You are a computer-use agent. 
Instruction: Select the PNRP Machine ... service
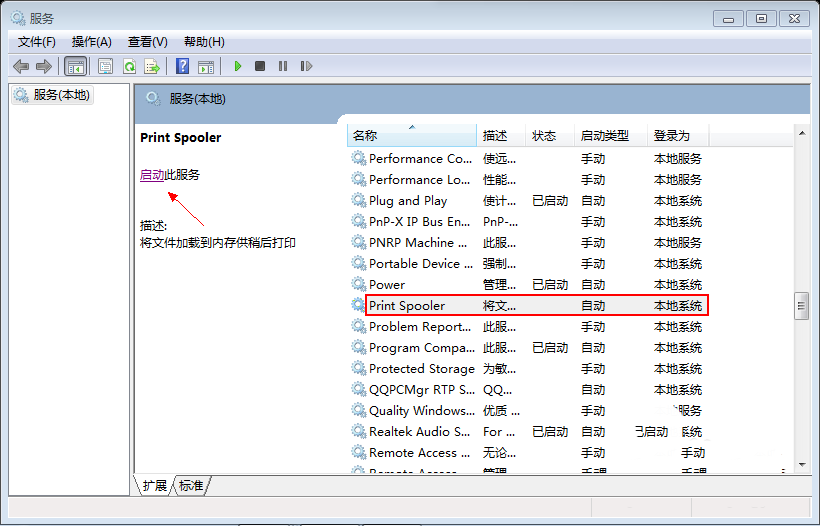click(418, 242)
